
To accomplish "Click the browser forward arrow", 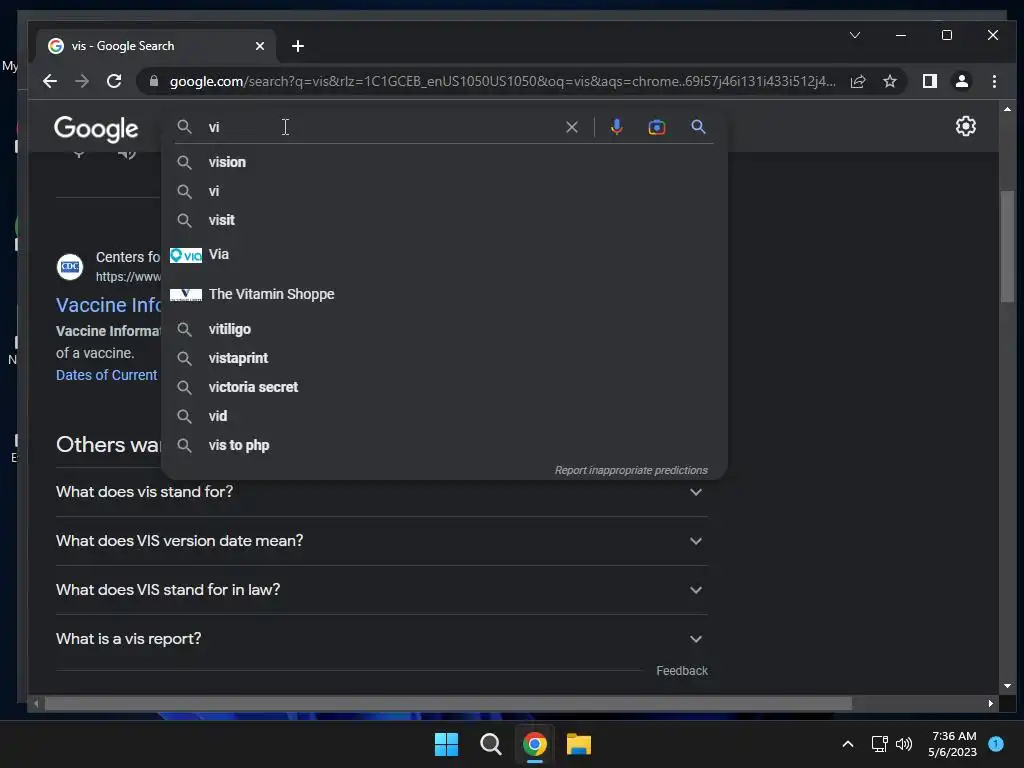I will pyautogui.click(x=82, y=82).
